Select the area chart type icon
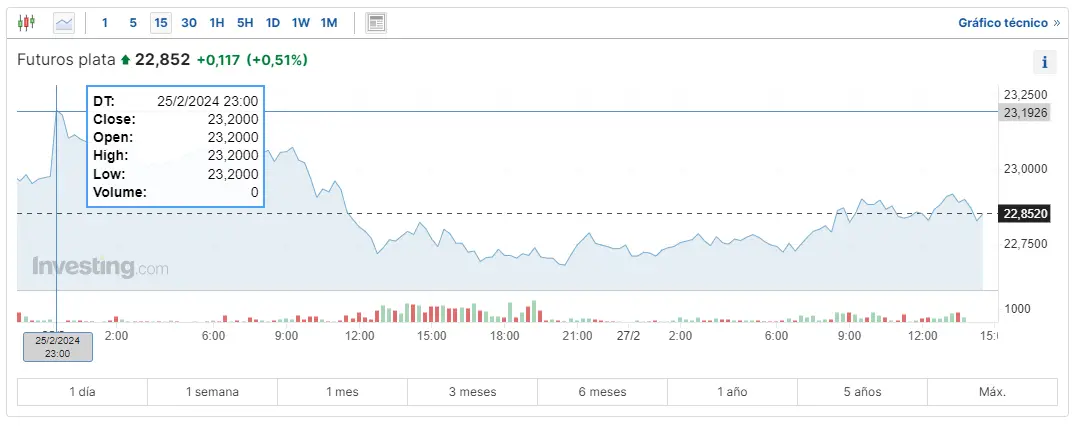 point(64,22)
